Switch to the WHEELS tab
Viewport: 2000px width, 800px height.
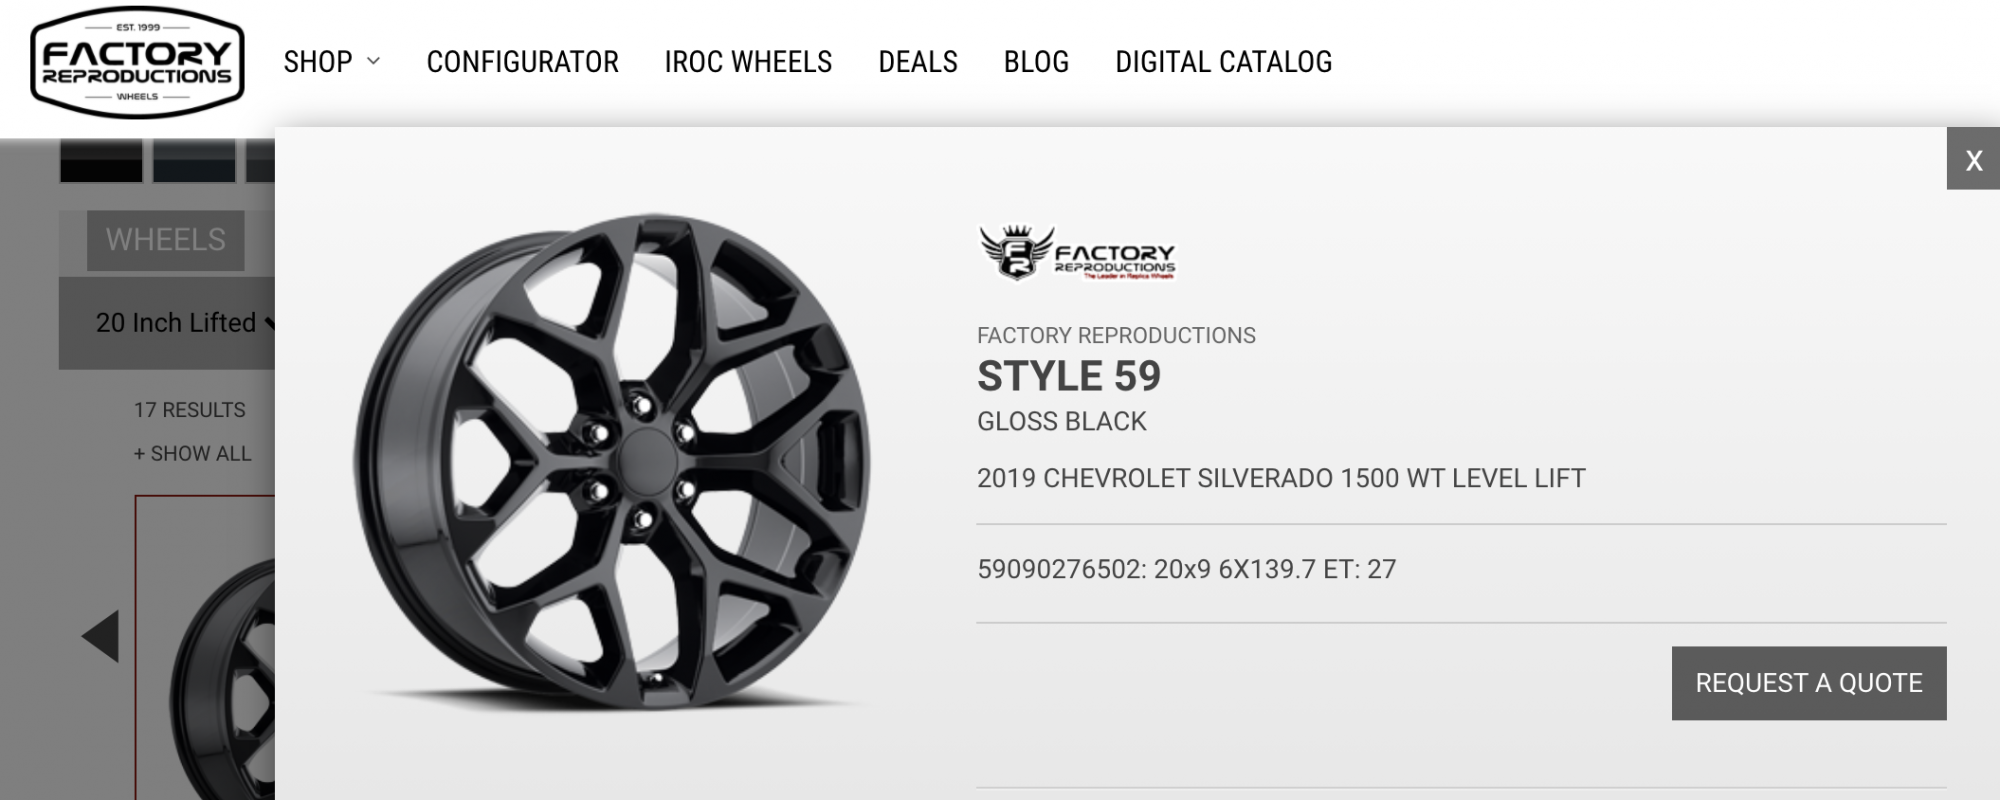166,240
